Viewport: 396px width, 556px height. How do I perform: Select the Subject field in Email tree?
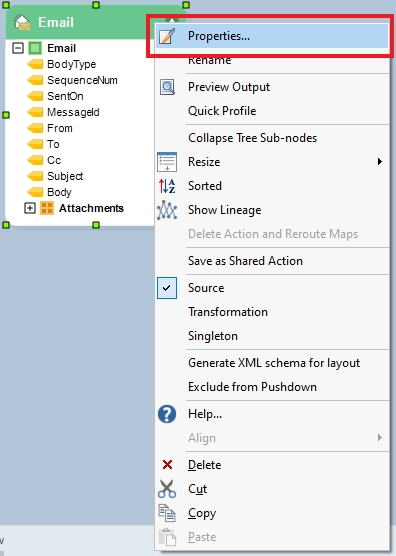[x=65, y=176]
